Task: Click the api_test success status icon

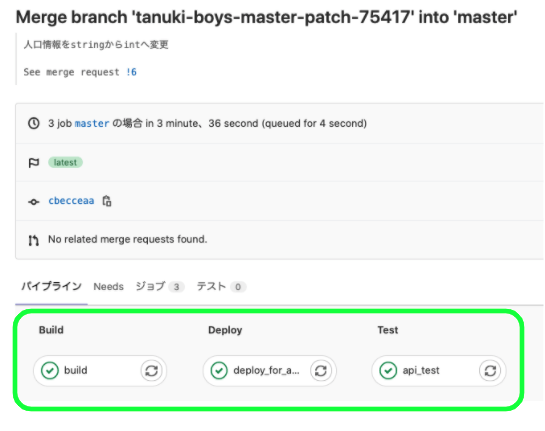Action: [x=388, y=371]
